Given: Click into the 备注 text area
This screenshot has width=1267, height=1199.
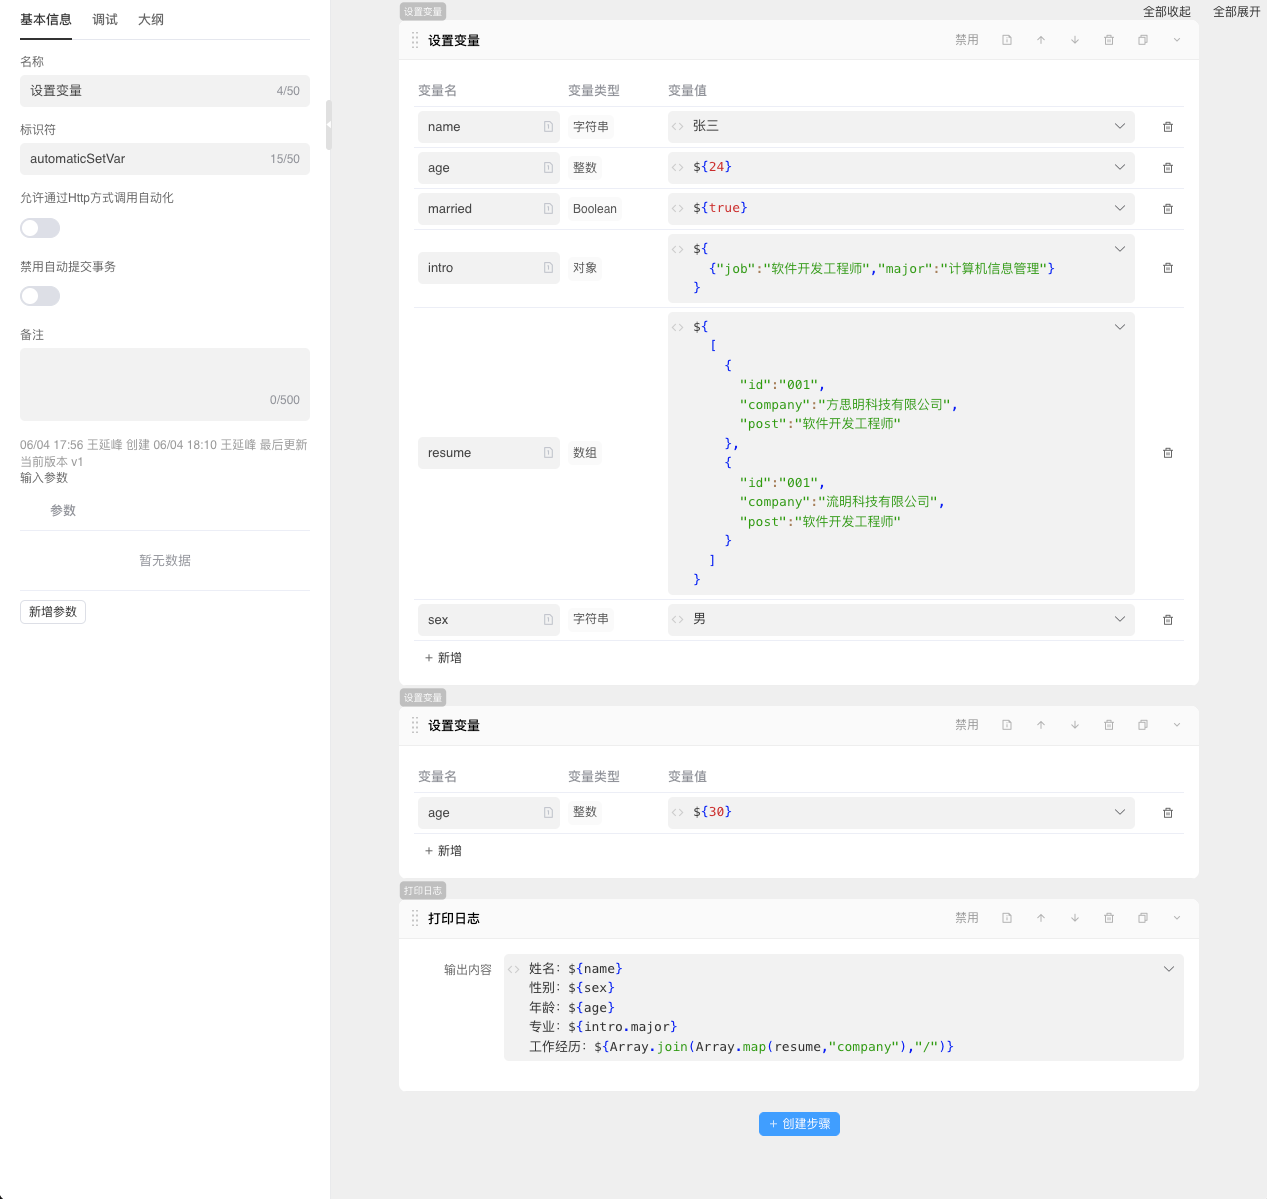Looking at the screenshot, I should [165, 380].
